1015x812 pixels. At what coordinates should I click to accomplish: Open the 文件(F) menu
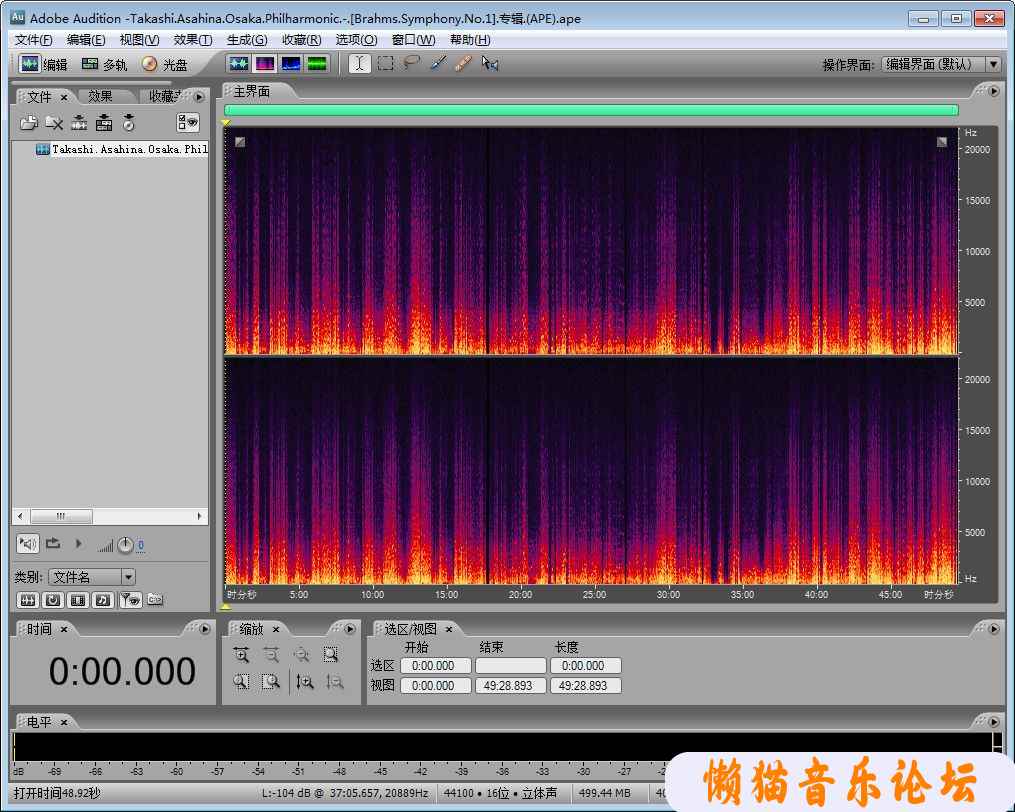[34, 40]
